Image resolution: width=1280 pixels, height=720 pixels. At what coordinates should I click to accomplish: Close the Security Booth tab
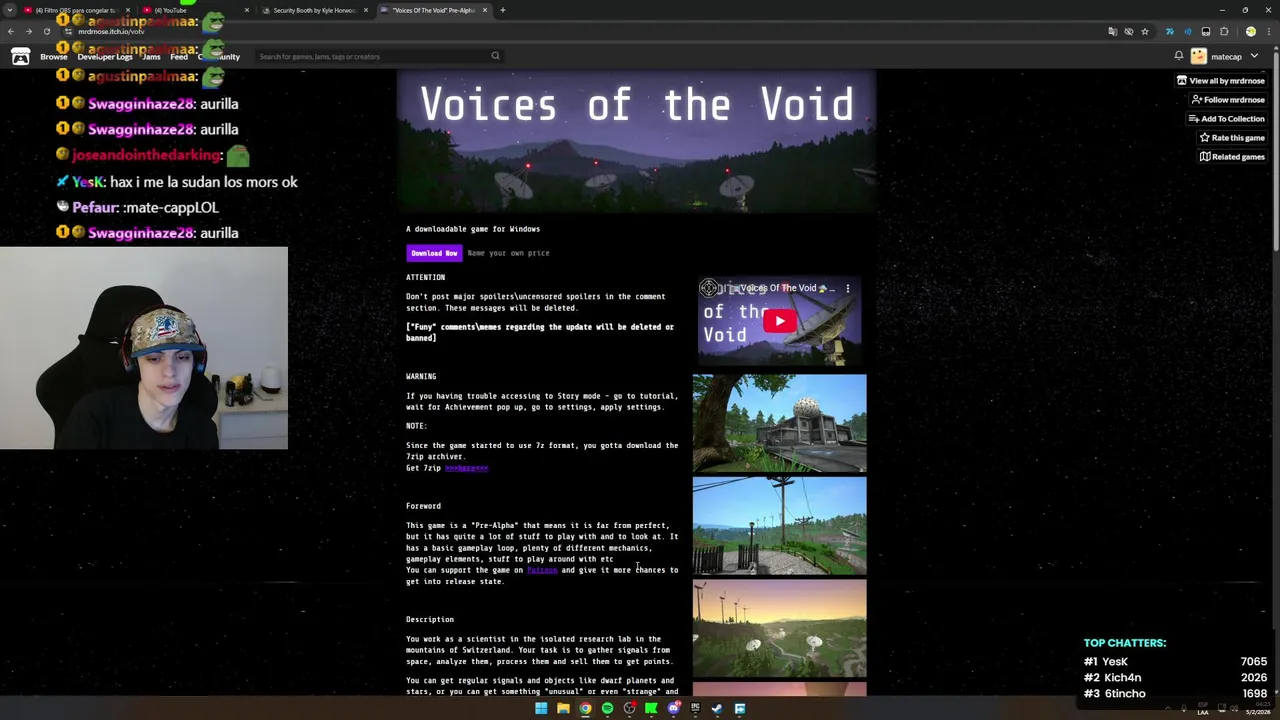click(x=366, y=10)
